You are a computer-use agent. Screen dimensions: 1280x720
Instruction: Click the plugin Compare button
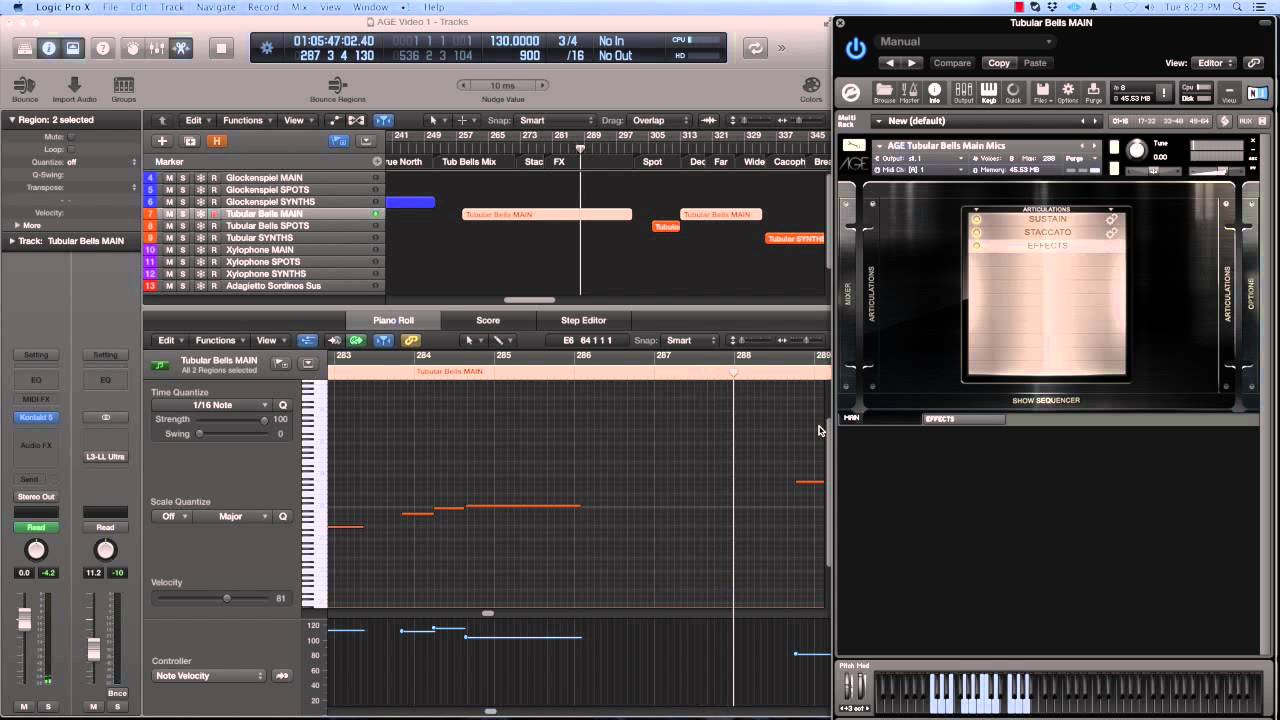click(952, 63)
